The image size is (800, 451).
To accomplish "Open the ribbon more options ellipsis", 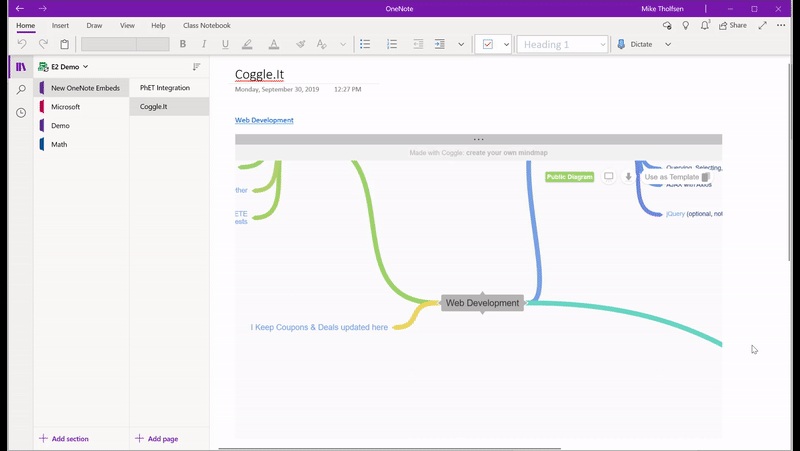I will point(781,26).
